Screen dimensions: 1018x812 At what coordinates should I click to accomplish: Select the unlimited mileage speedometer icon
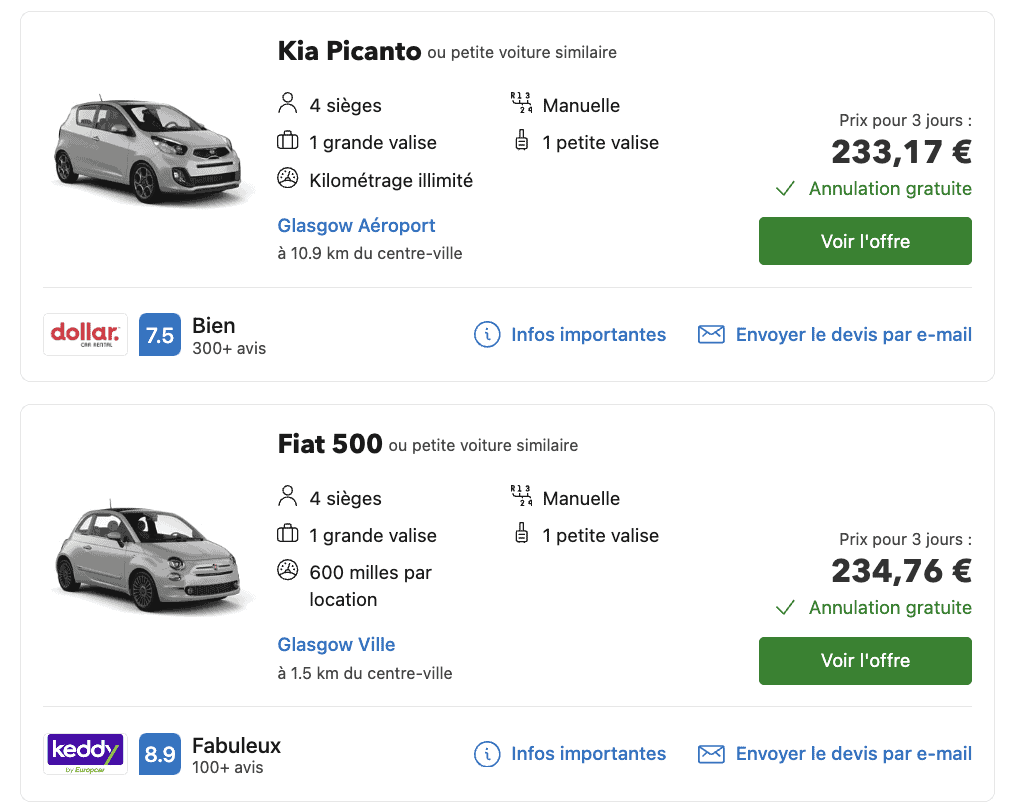288,177
